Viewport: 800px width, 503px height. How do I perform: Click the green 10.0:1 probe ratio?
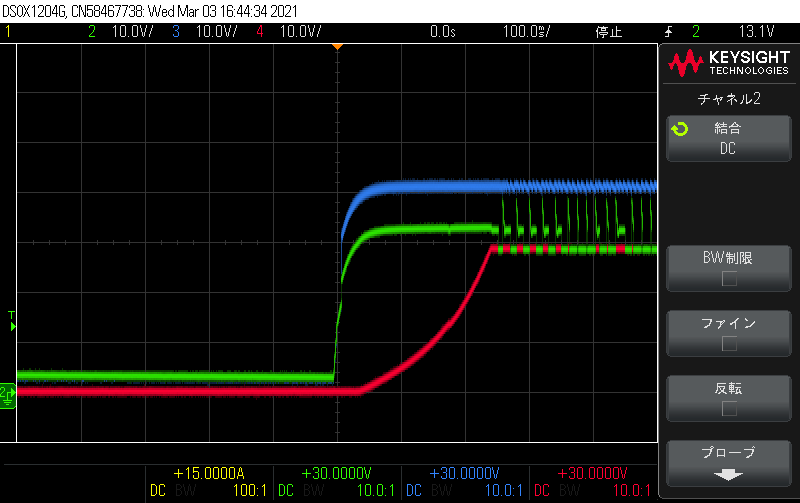[x=376, y=491]
